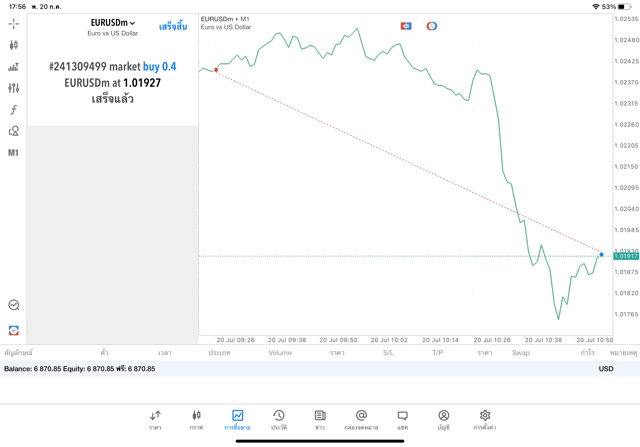The height and width of the screenshot is (447, 640).
Task: Activate the crosshair cursor tool
Action: pyautogui.click(x=13, y=24)
